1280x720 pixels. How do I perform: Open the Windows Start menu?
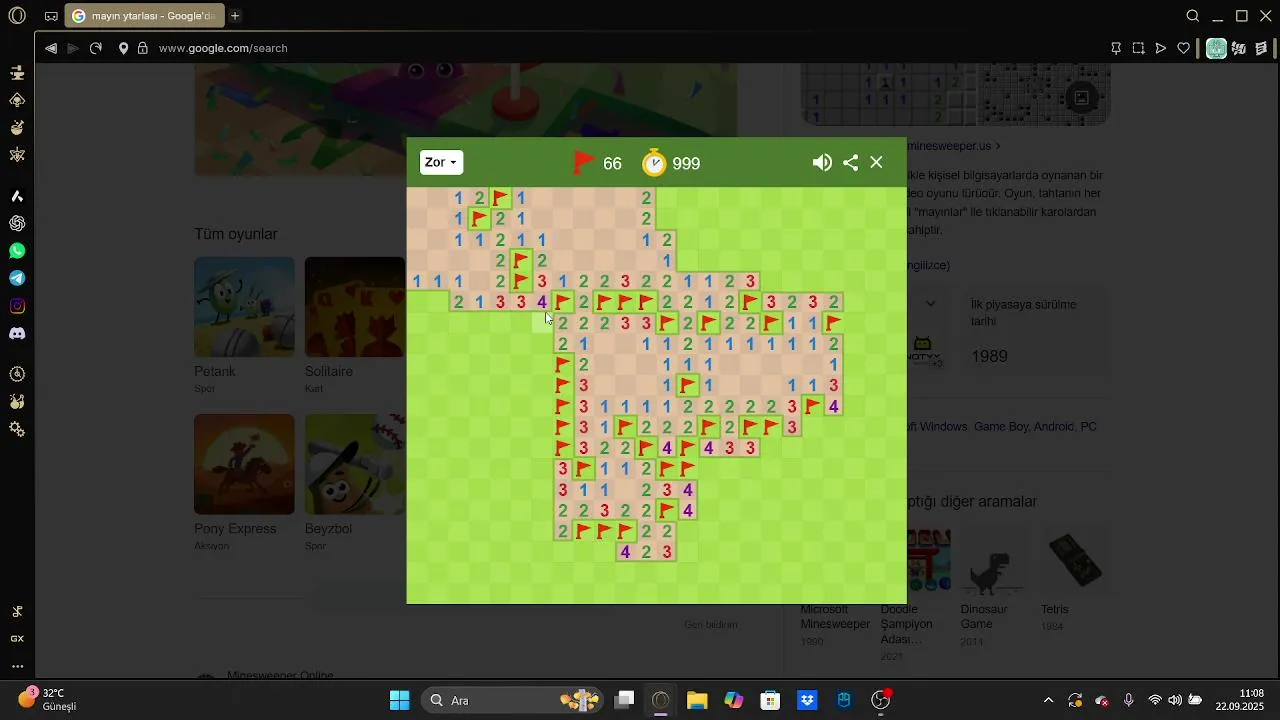[399, 700]
